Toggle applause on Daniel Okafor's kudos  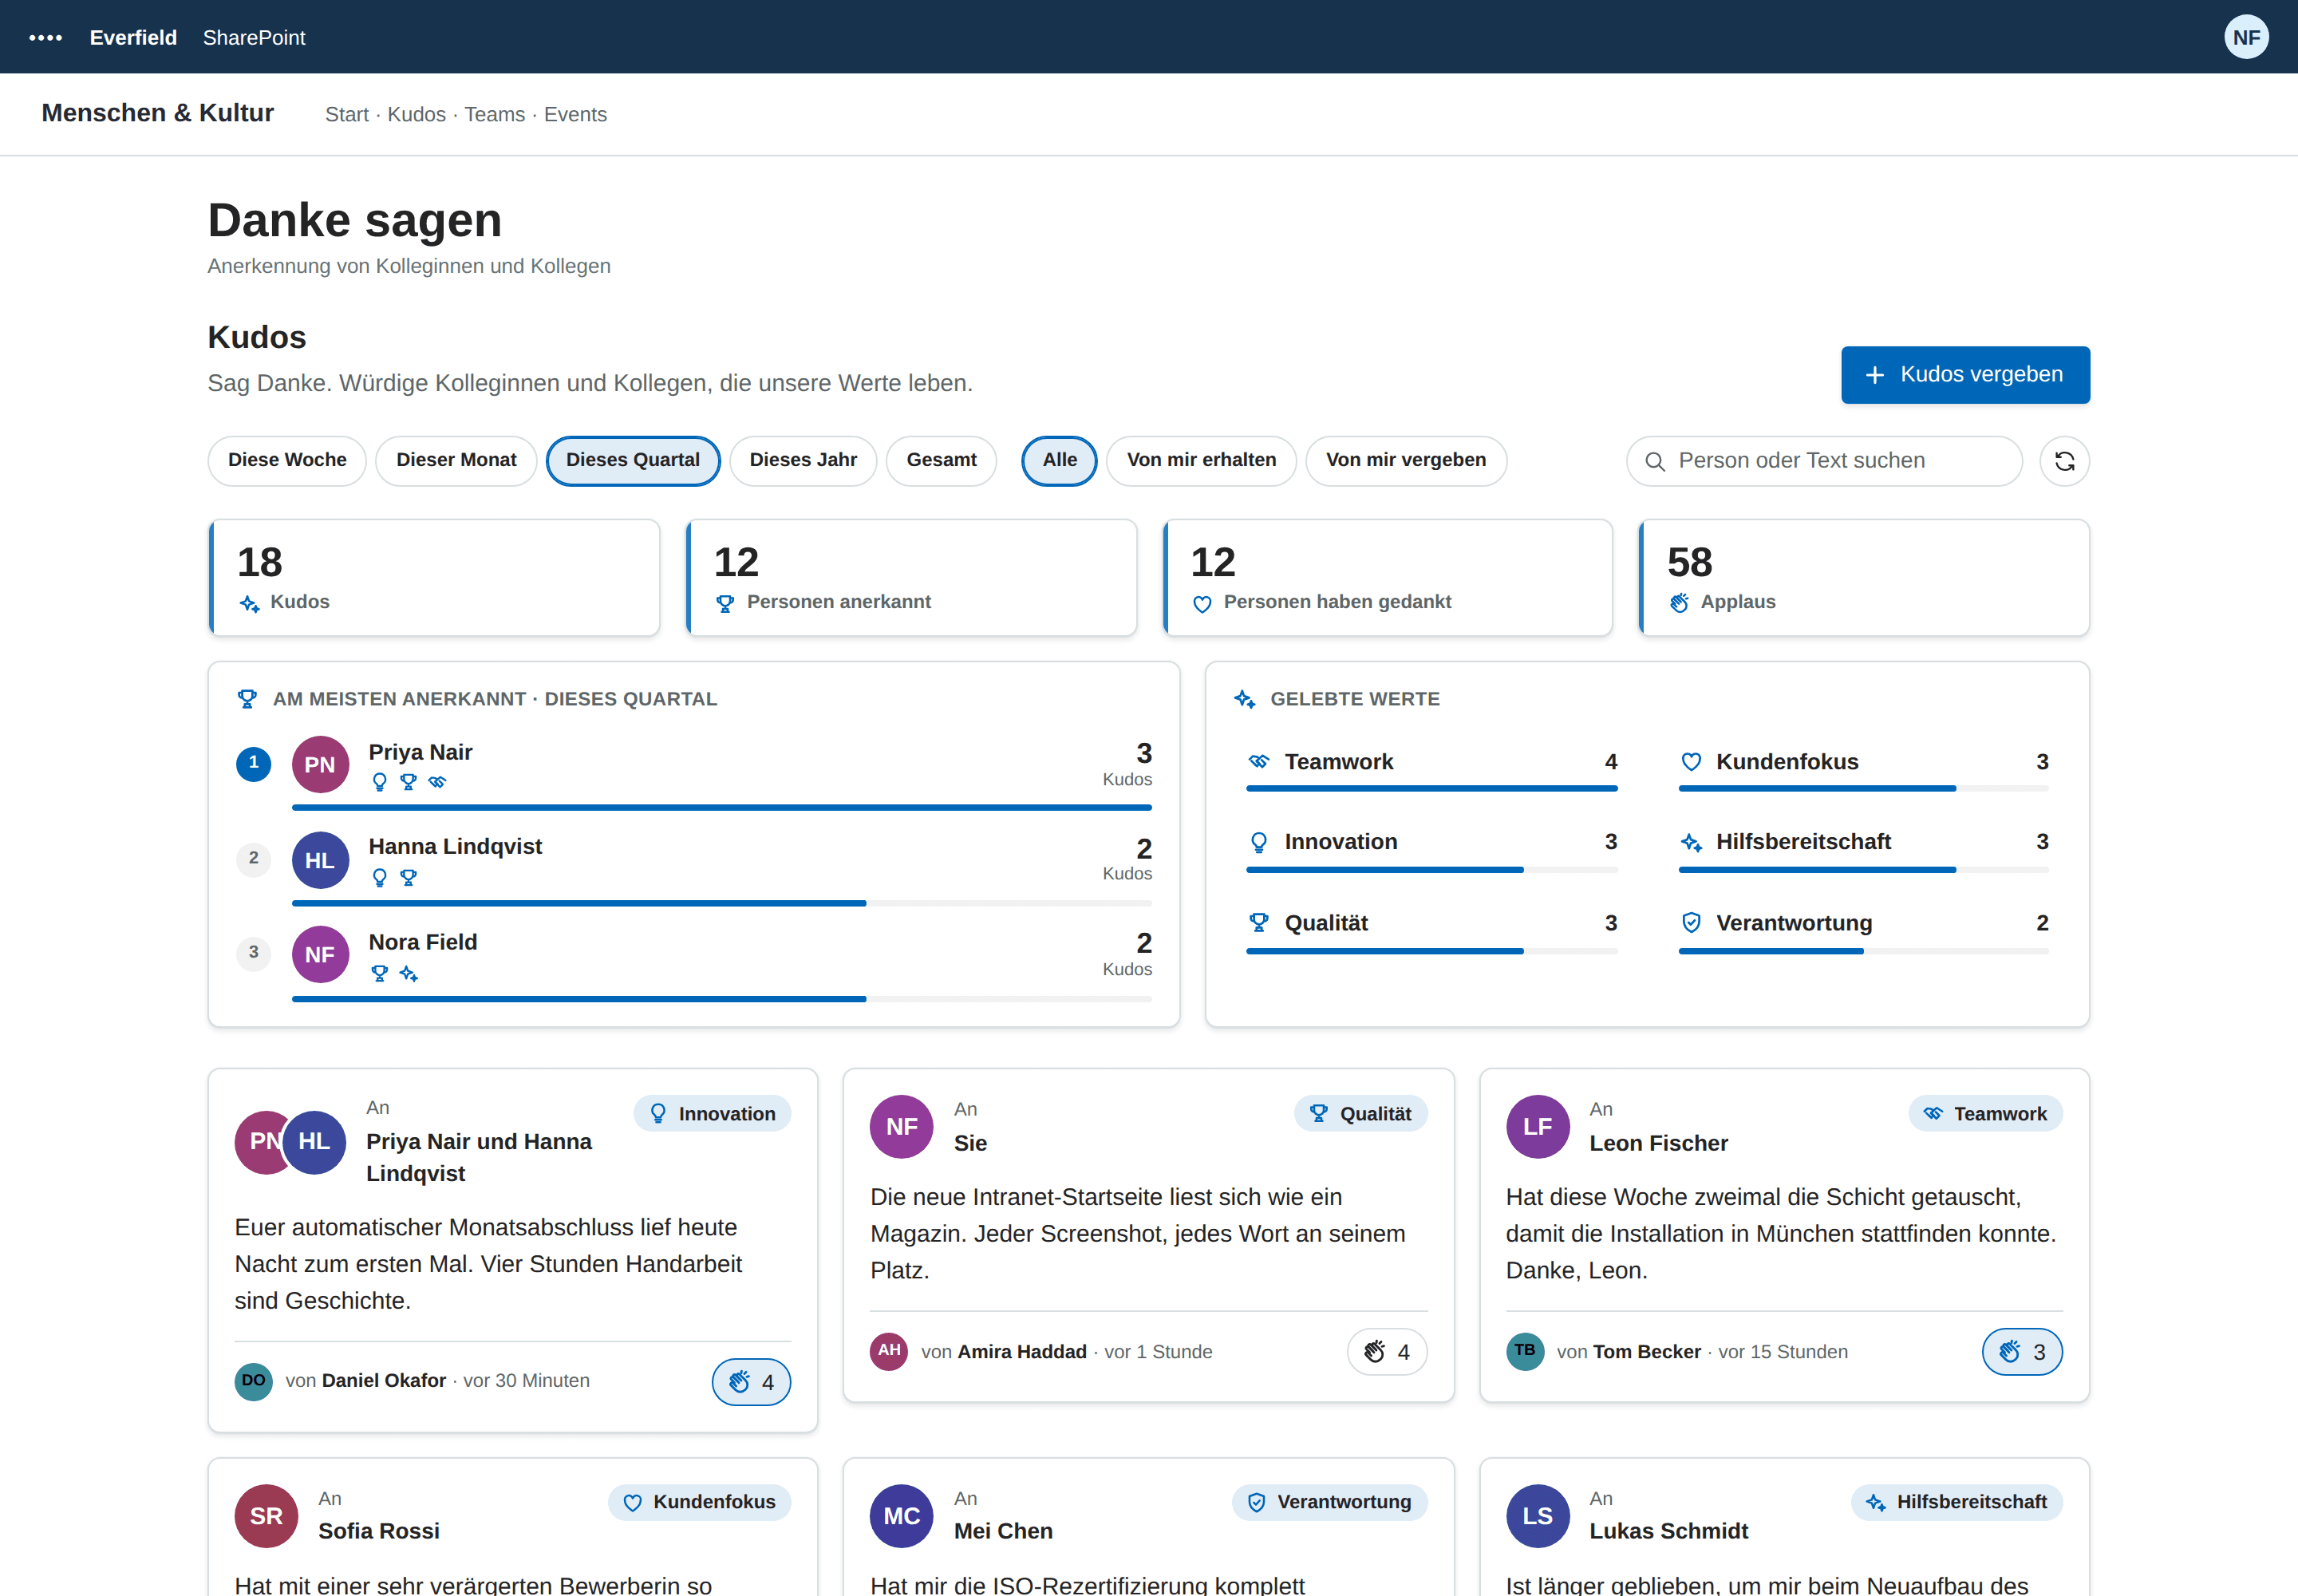tap(751, 1382)
